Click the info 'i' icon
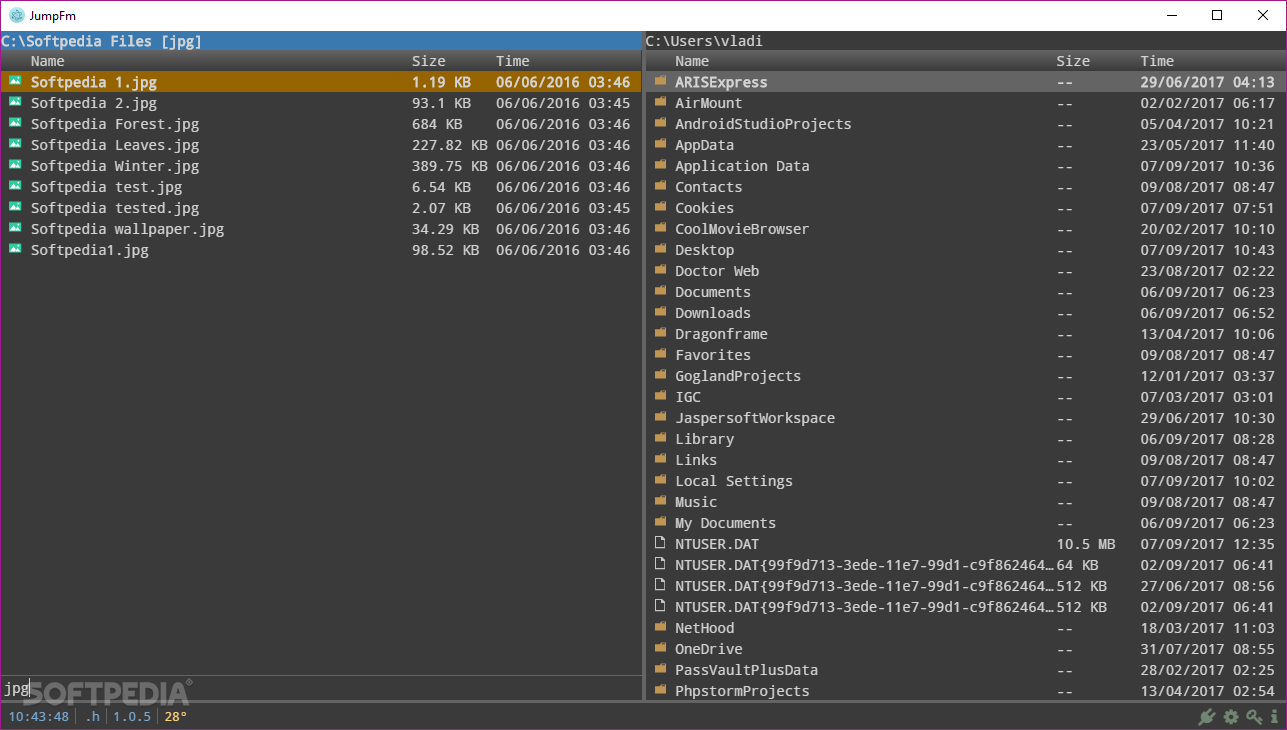 1274,716
